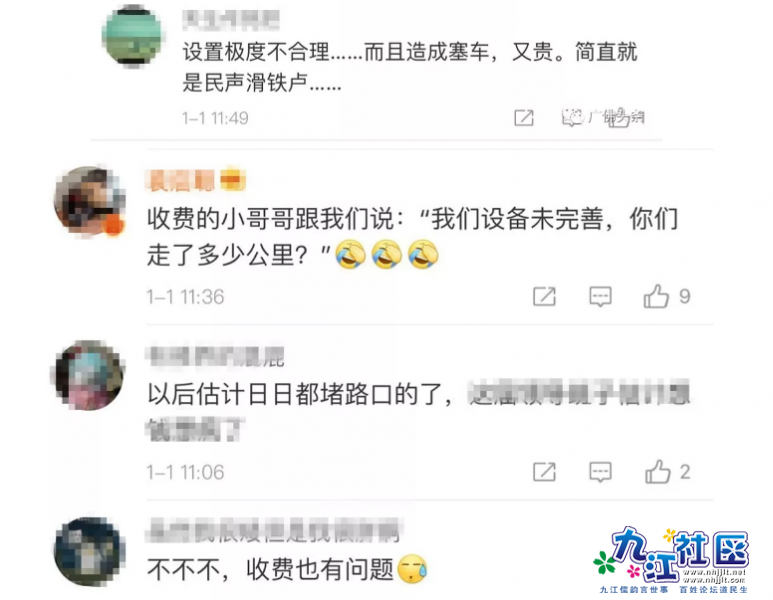The height and width of the screenshot is (600, 773).
Task: Click the 九江社区 logo watermark
Action: [x=673, y=560]
